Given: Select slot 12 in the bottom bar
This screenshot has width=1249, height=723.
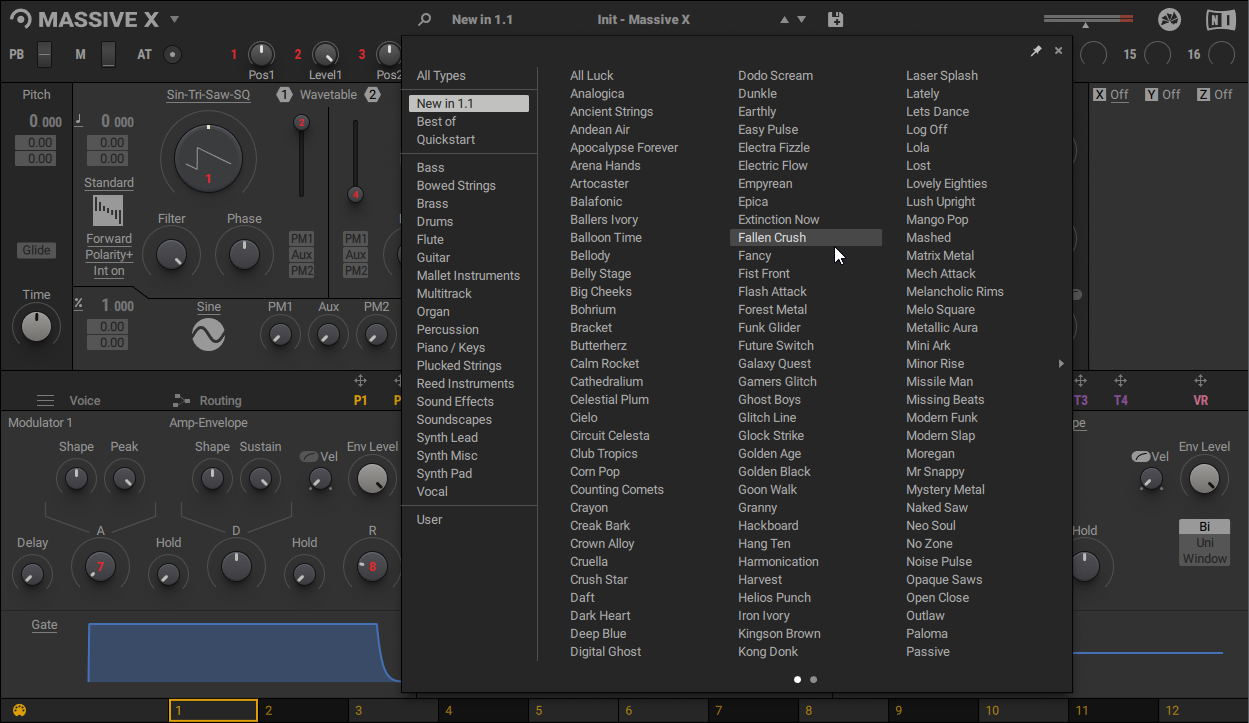Looking at the screenshot, I should (1204, 711).
